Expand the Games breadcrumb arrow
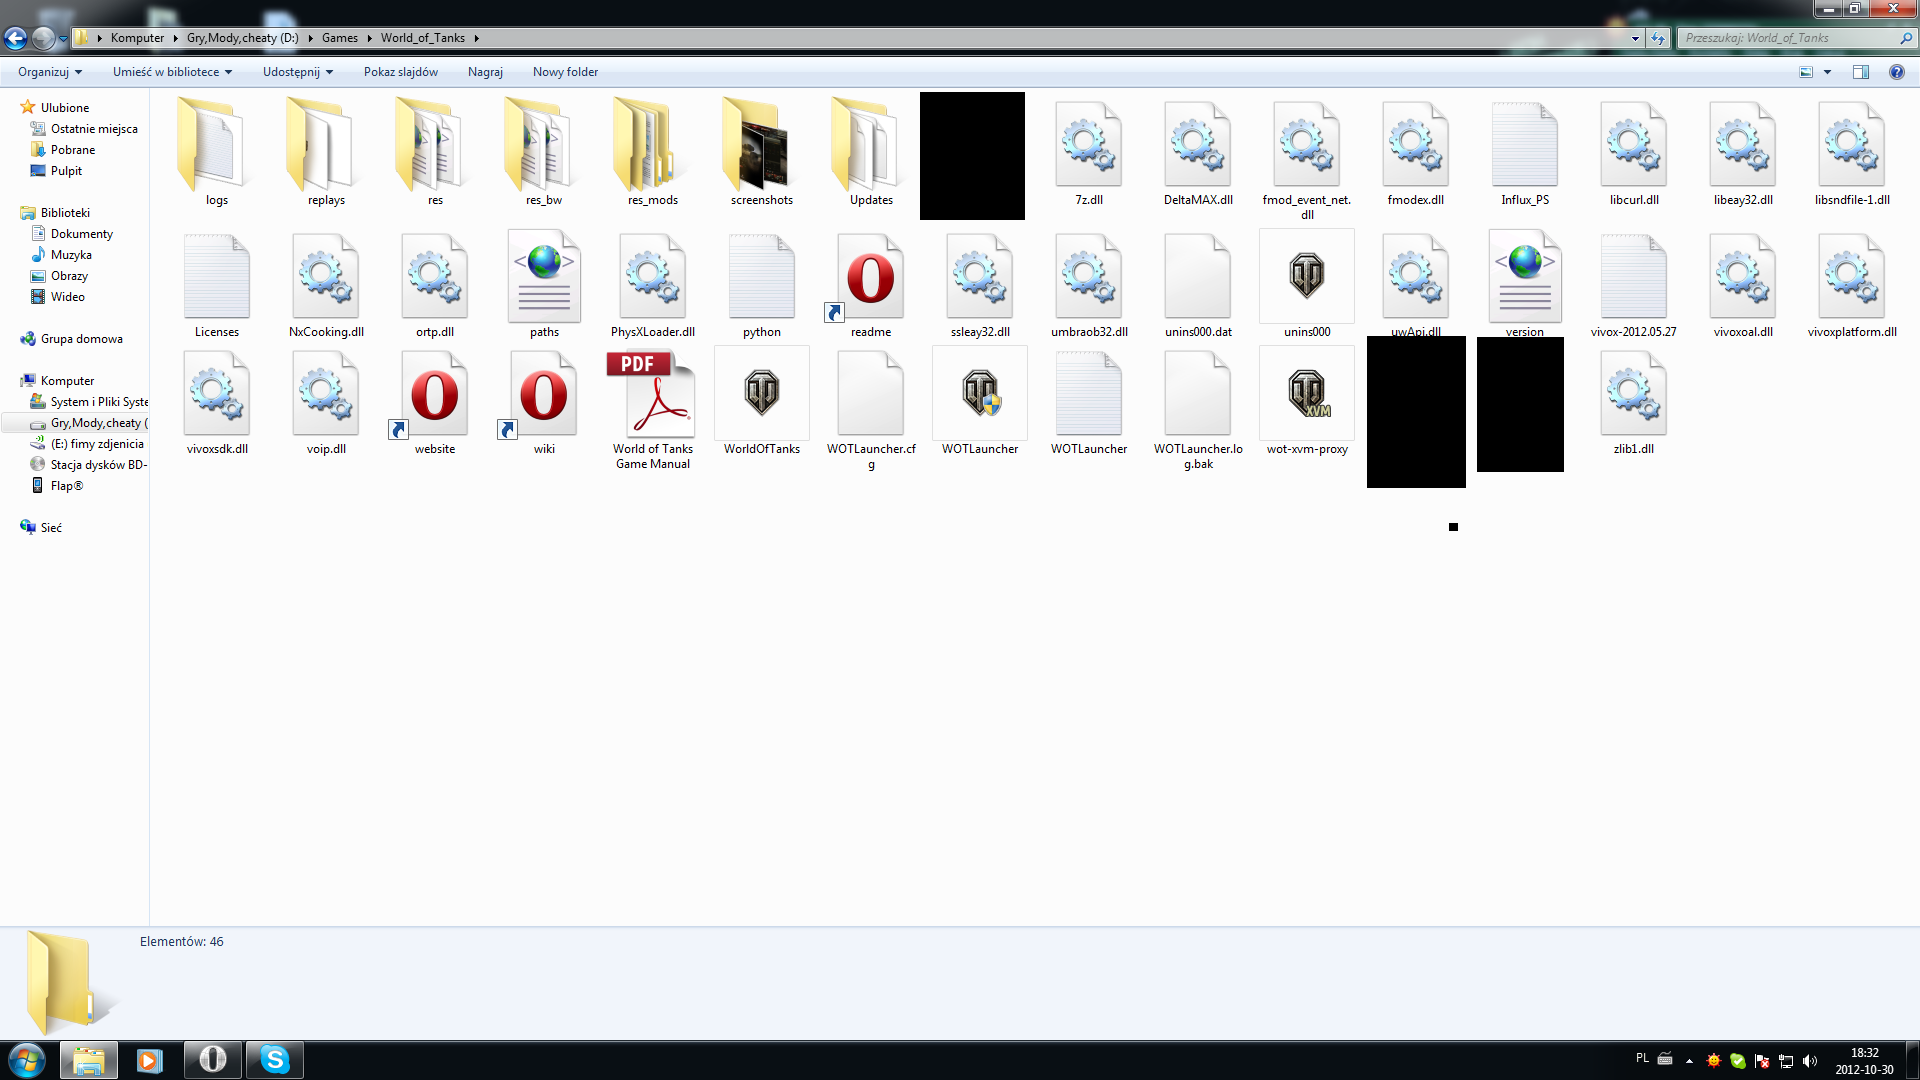This screenshot has height=1080, width=1920. pyautogui.click(x=369, y=38)
